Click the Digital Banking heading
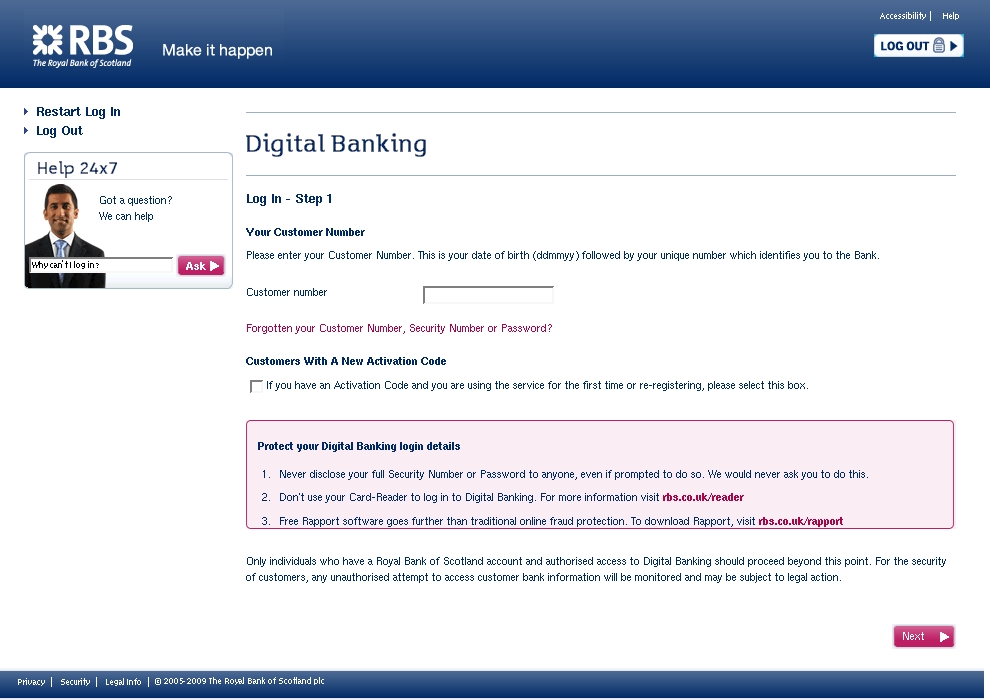 coord(336,144)
